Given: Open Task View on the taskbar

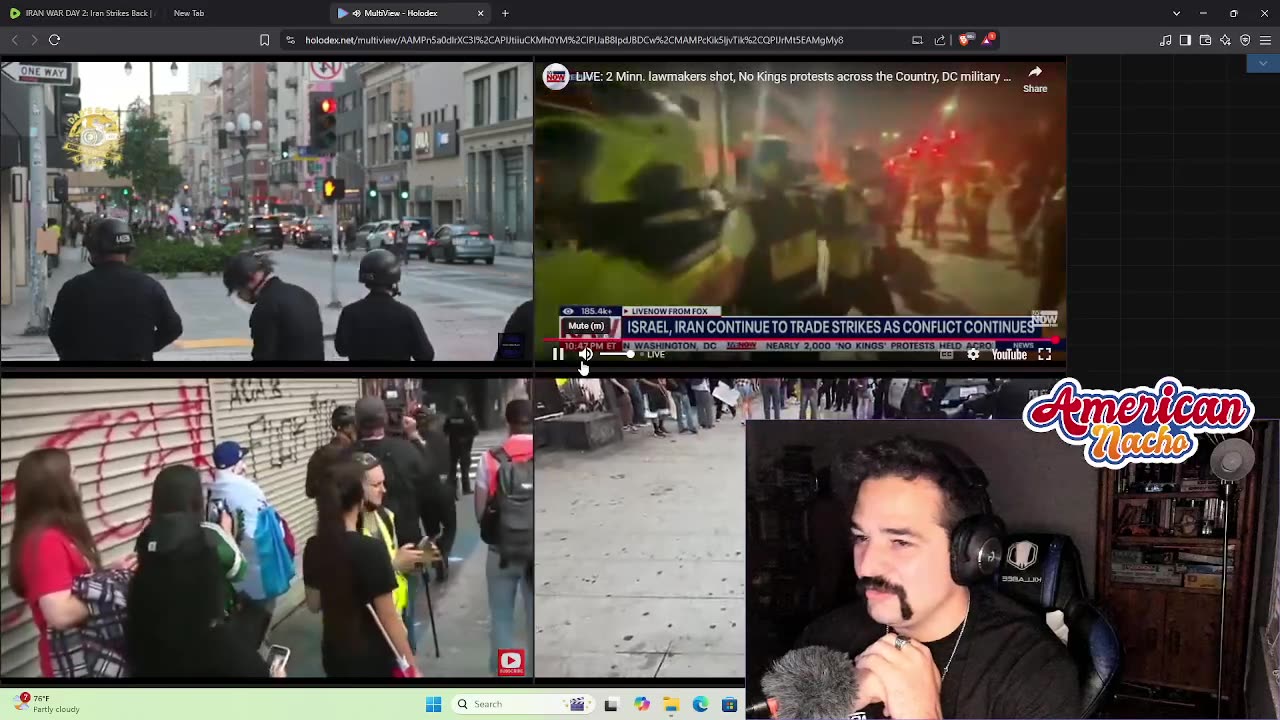Looking at the screenshot, I should (x=611, y=704).
